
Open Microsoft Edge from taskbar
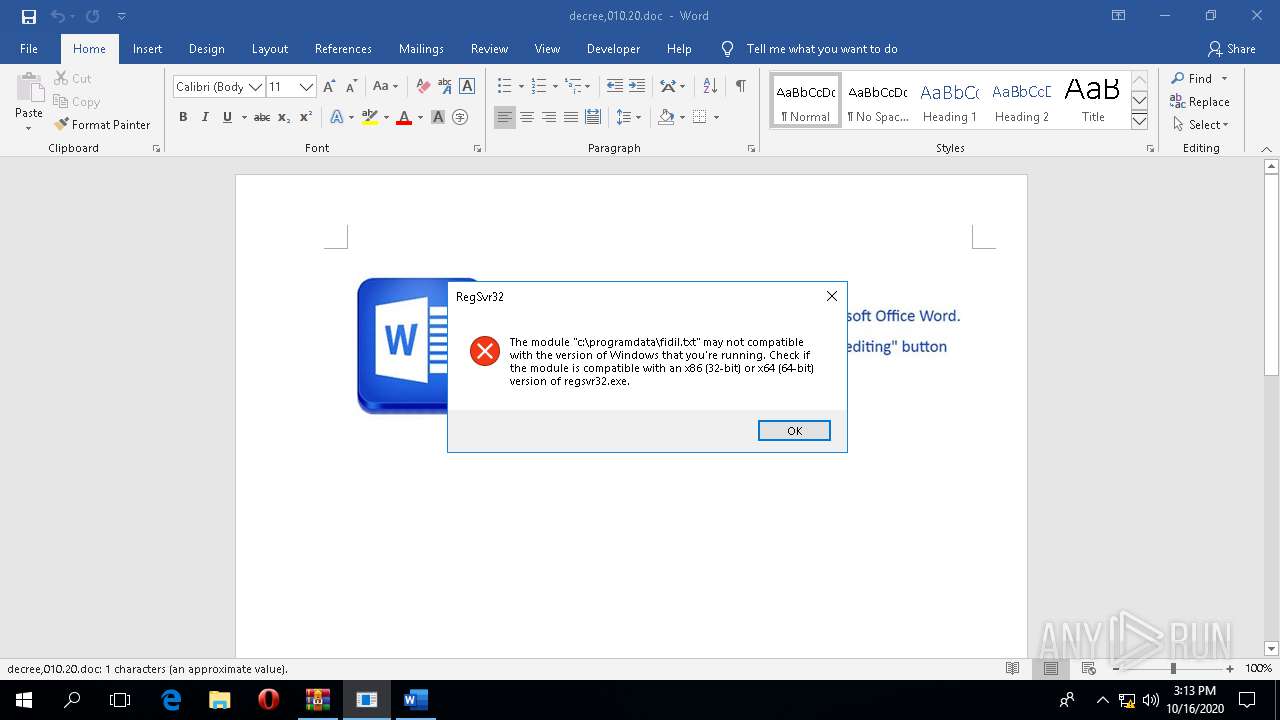tap(171, 700)
